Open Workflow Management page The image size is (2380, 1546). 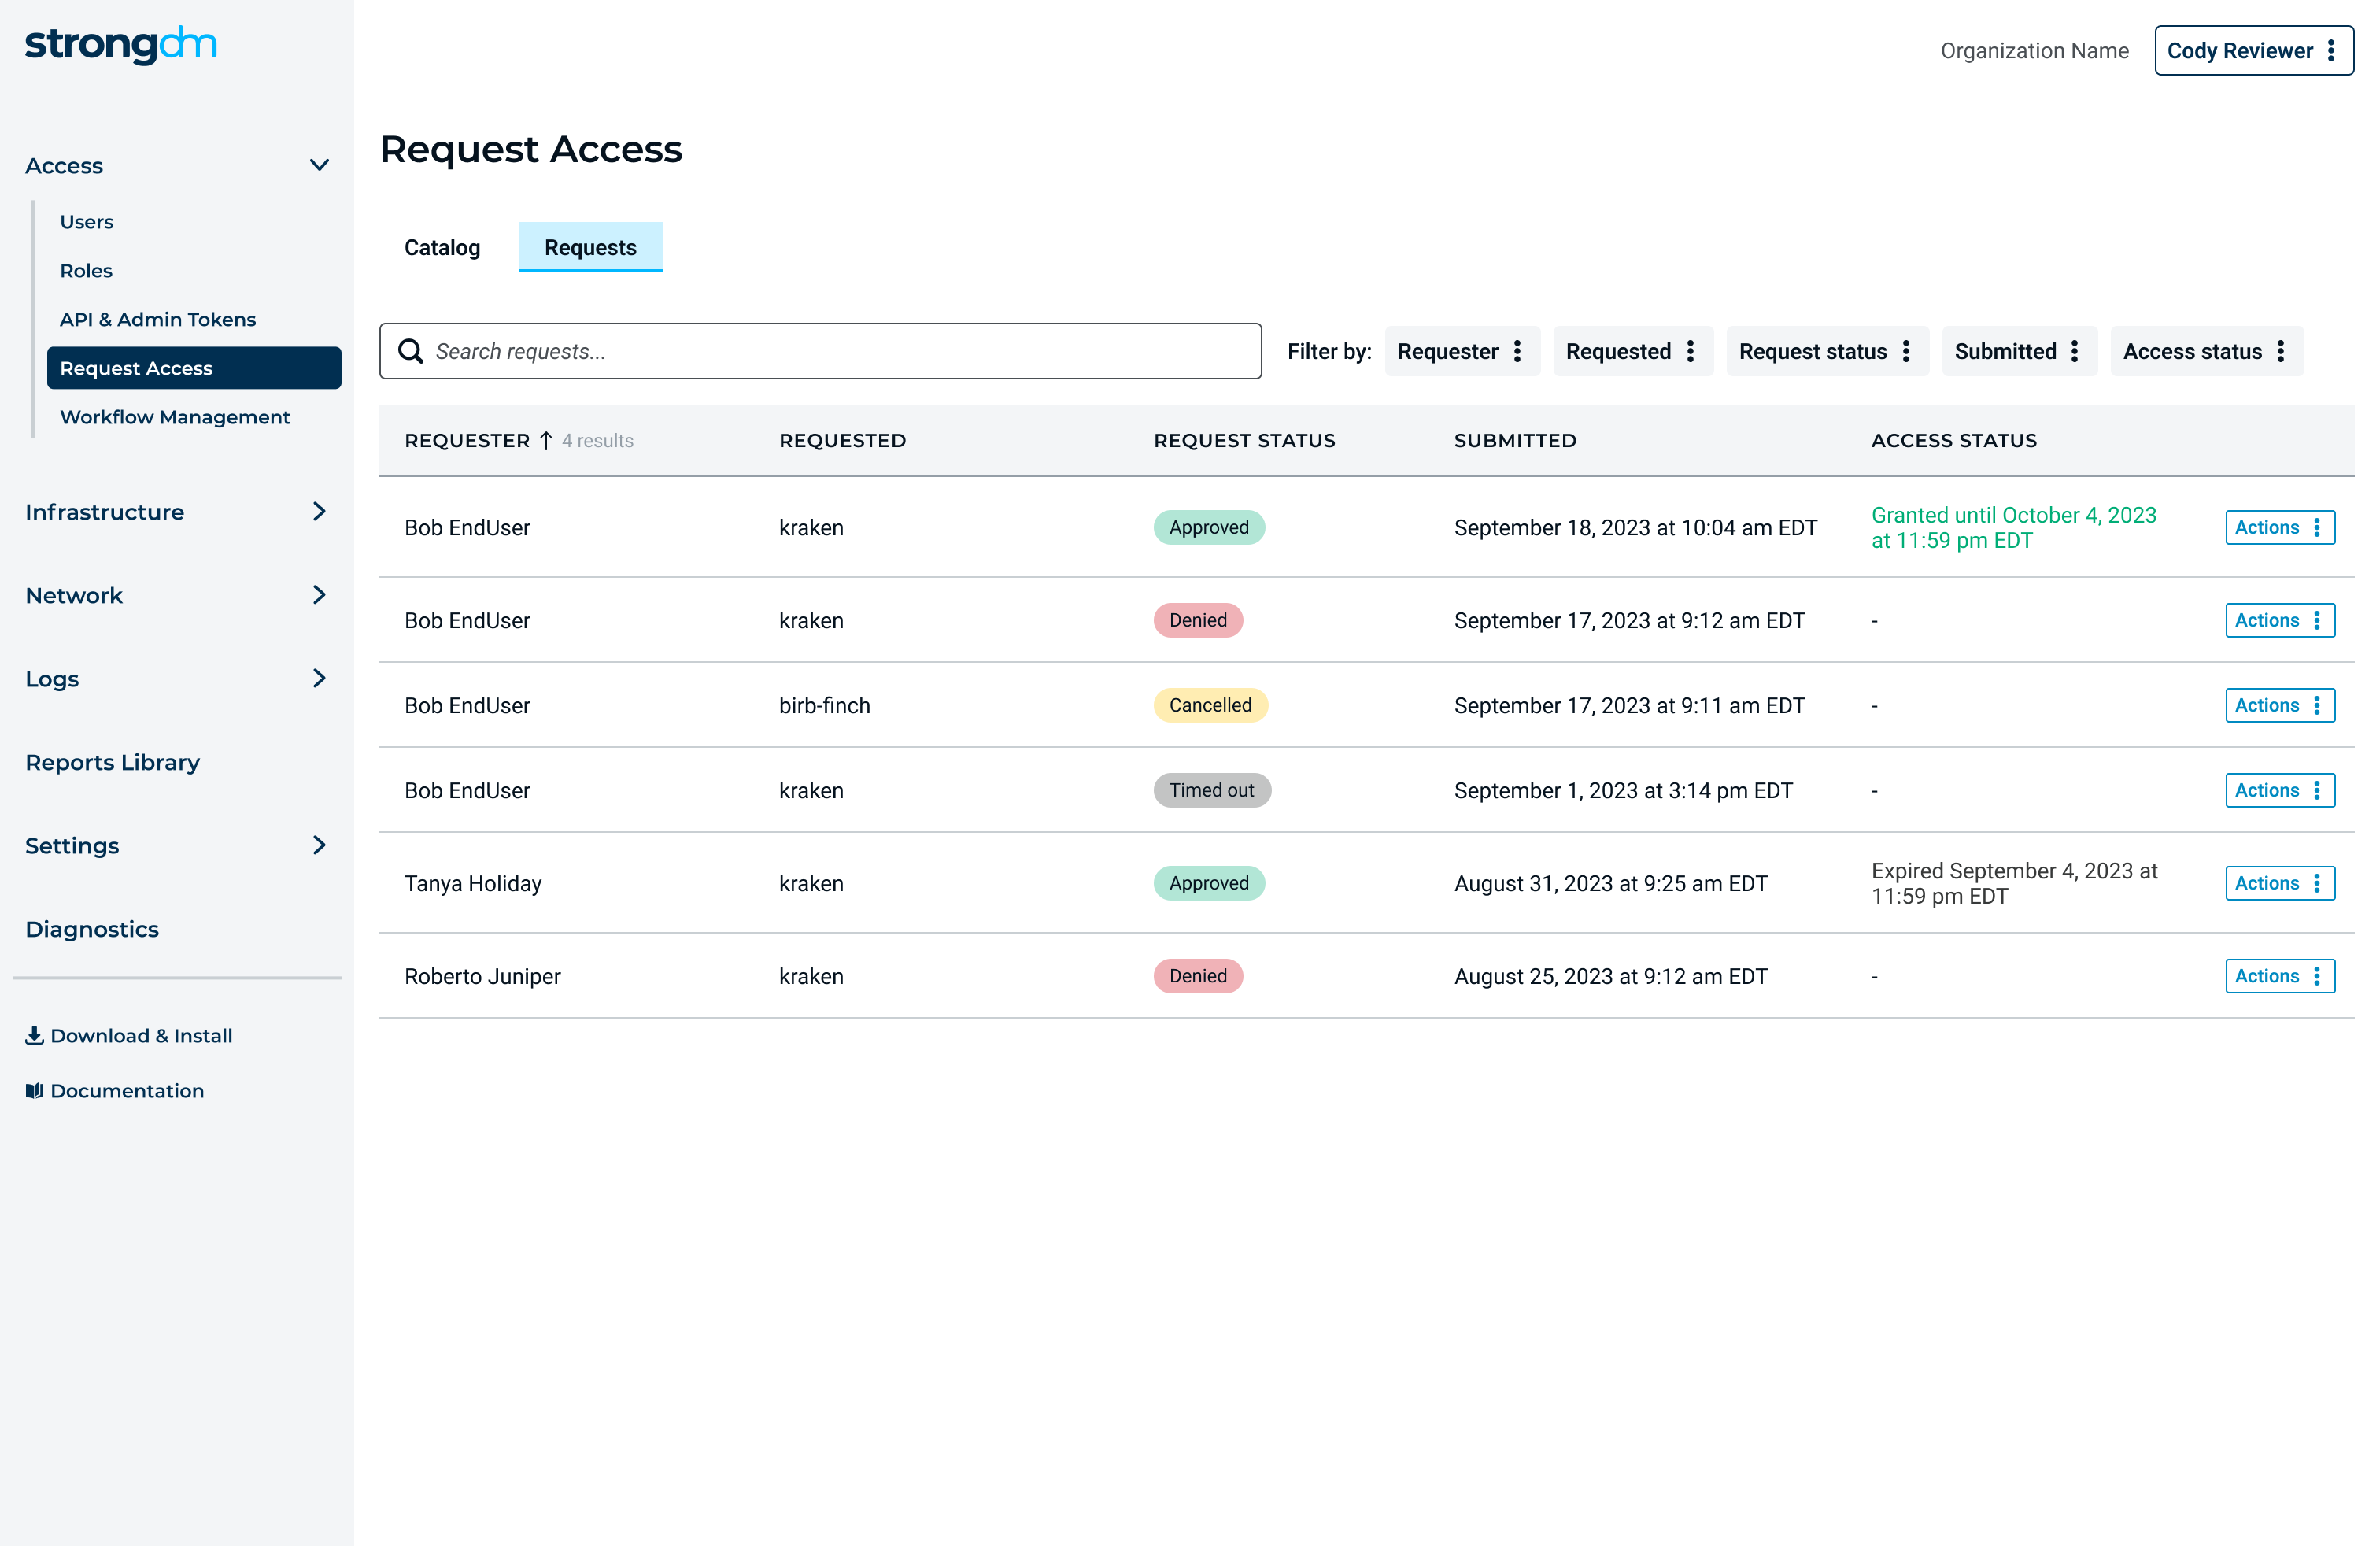[175, 416]
